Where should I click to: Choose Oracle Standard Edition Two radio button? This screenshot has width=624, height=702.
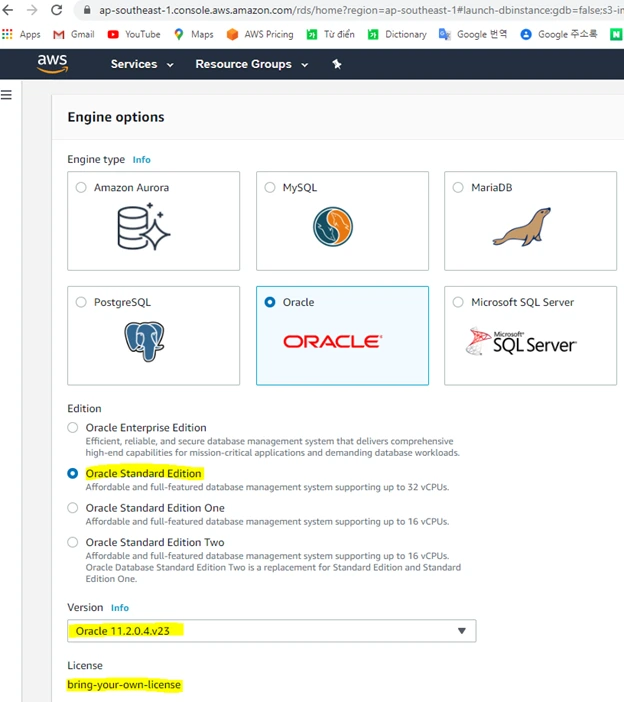coord(73,542)
